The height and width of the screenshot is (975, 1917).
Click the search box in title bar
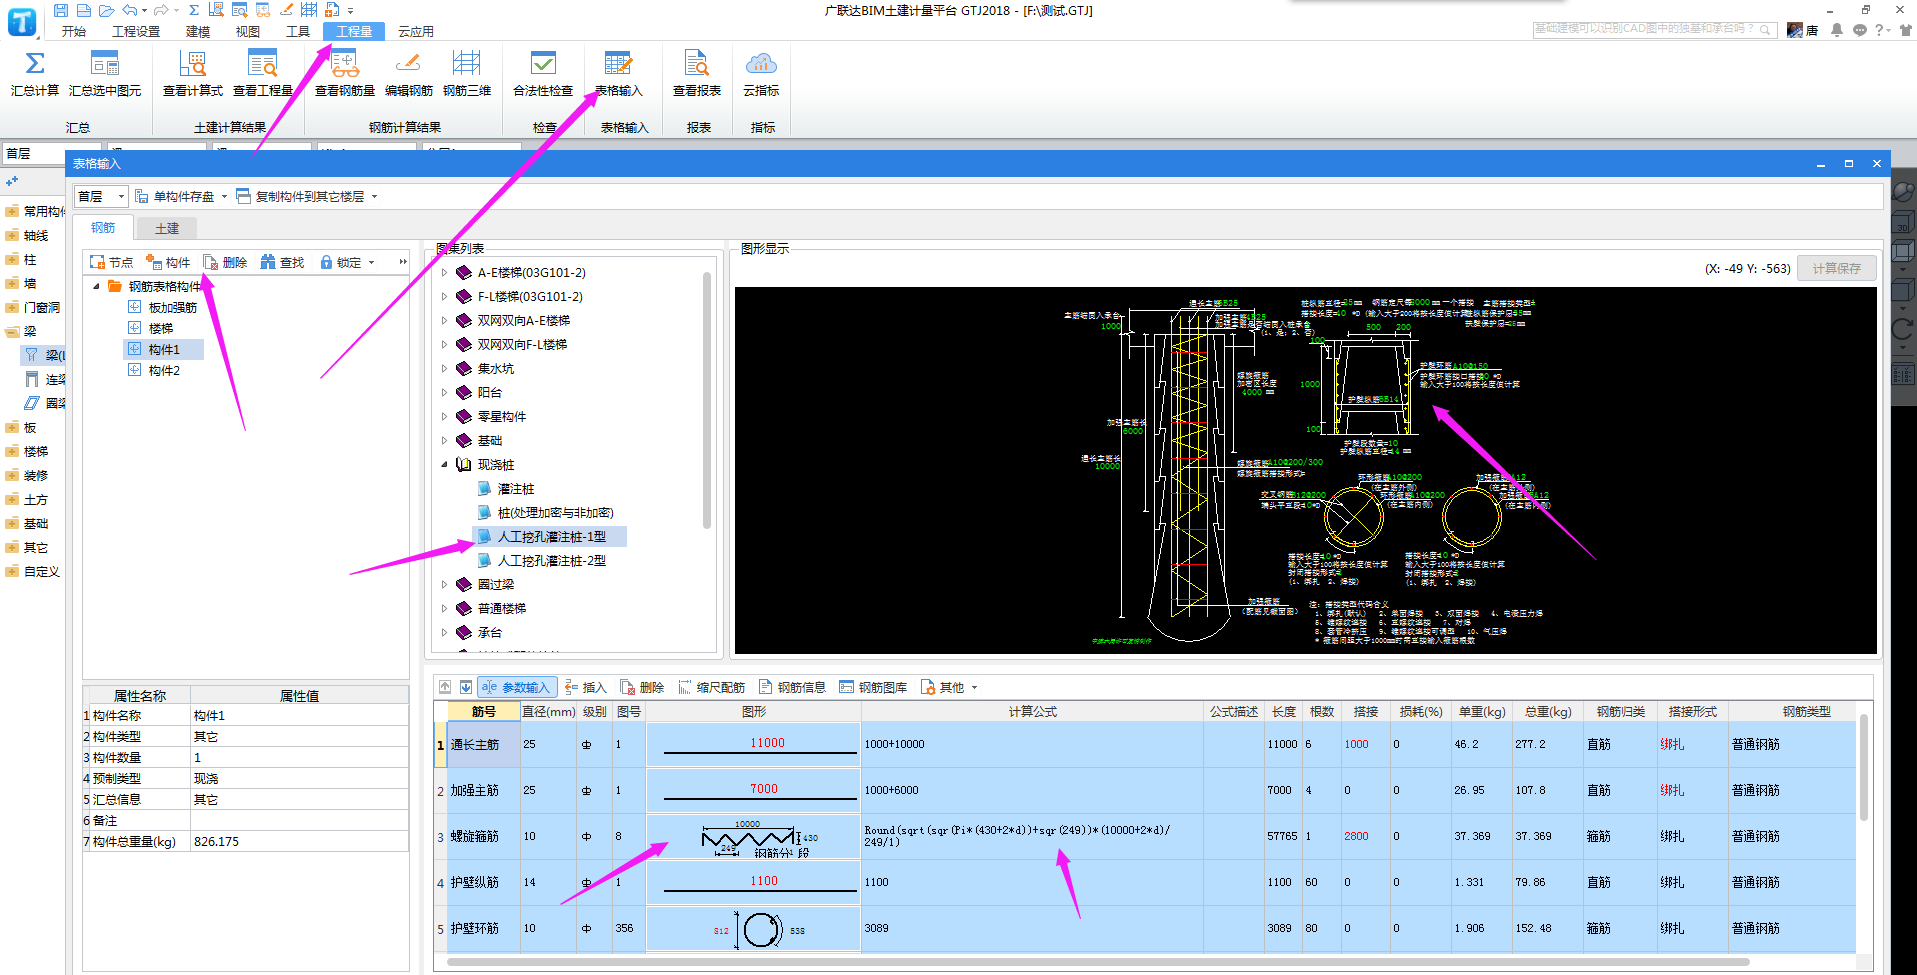click(x=1654, y=30)
